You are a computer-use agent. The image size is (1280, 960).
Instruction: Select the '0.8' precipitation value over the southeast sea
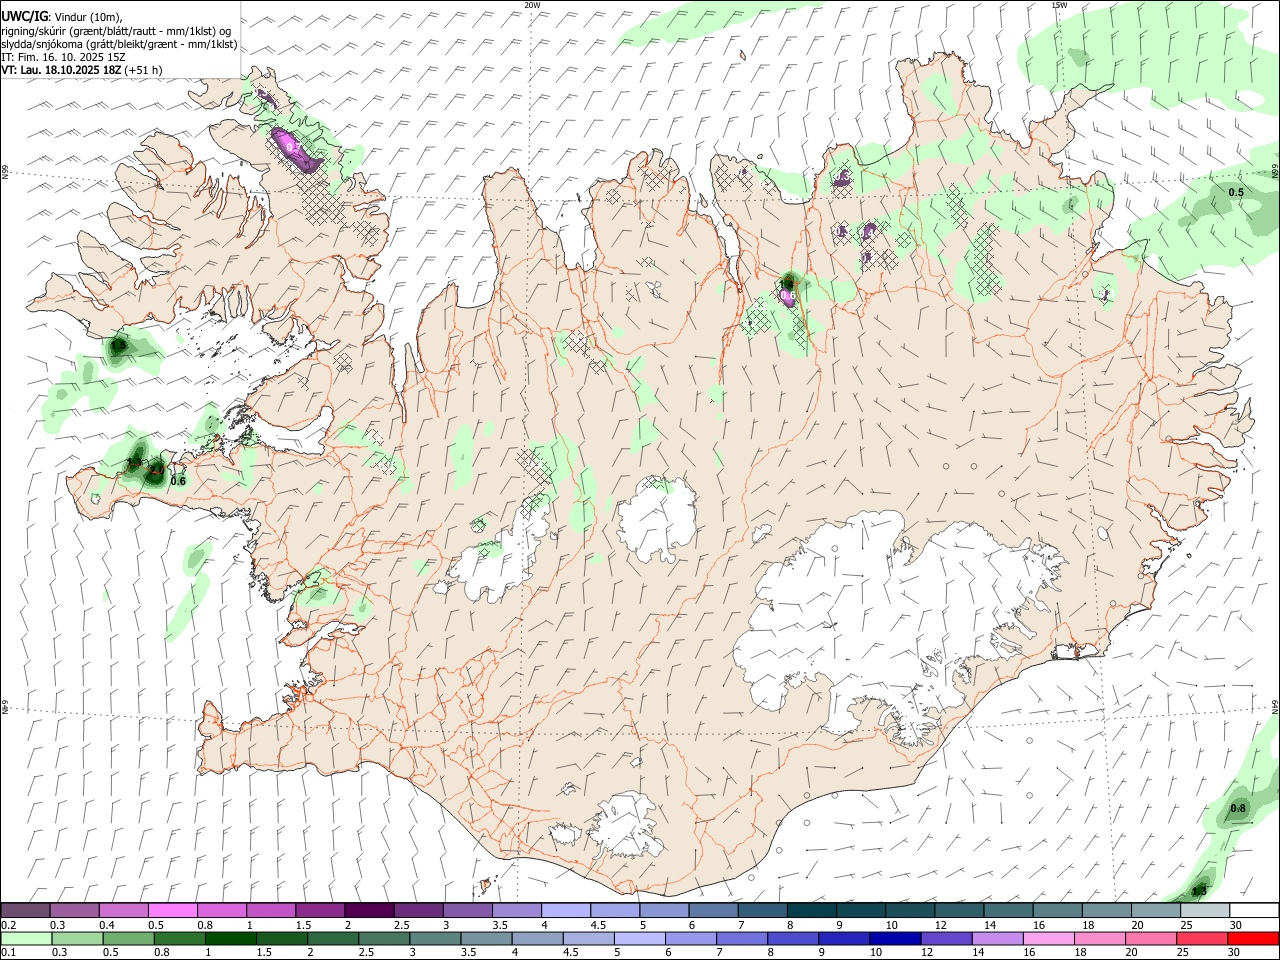(x=1238, y=808)
